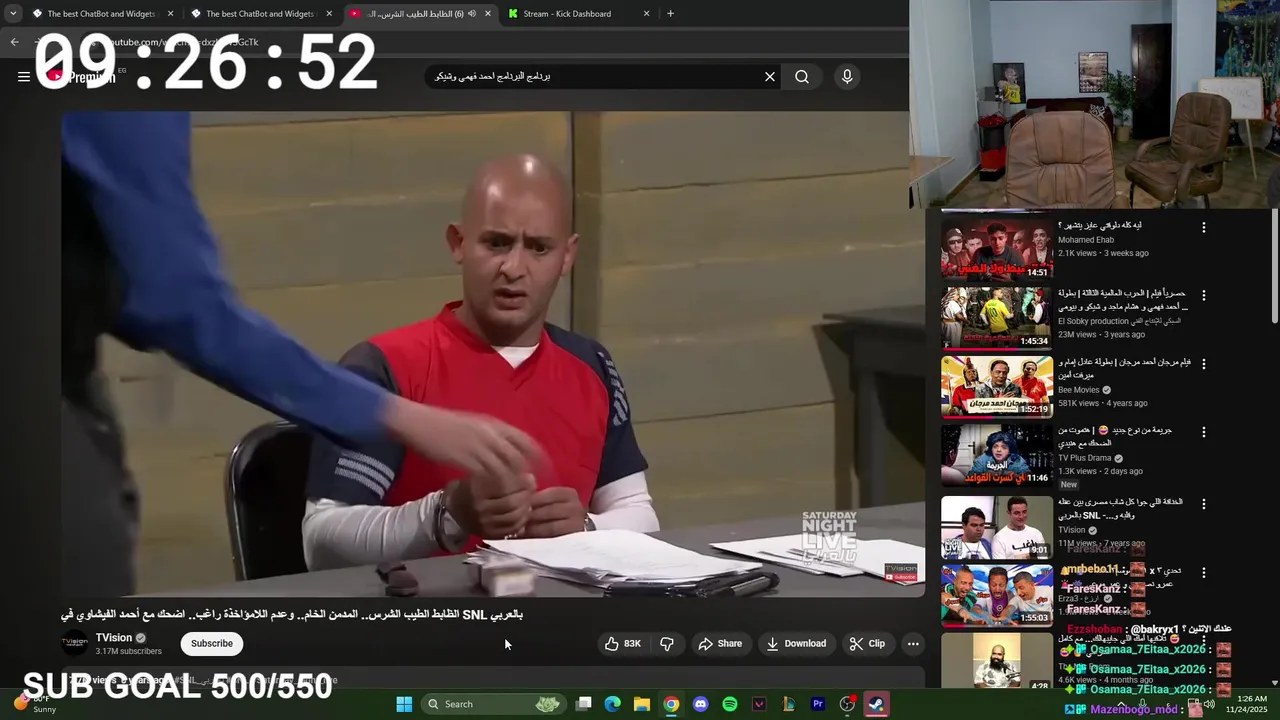
Task: Subscribe to the TVision channel
Action: 212,644
